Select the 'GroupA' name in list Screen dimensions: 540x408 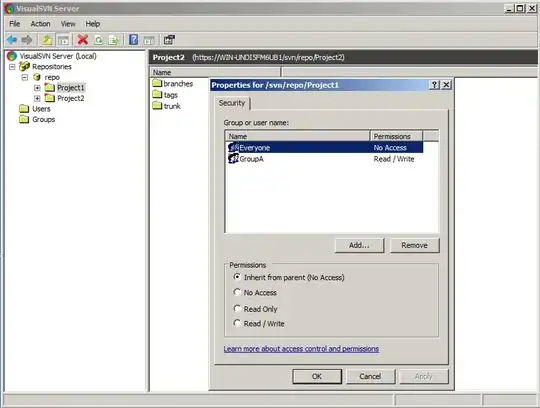click(251, 159)
